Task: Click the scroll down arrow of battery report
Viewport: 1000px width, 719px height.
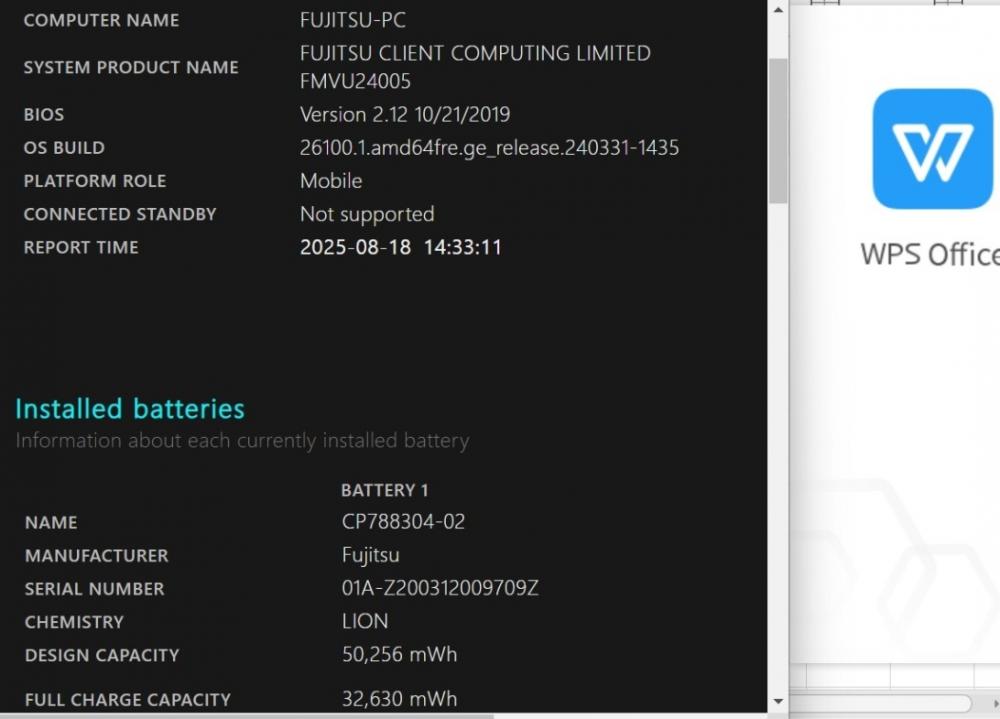Action: pos(778,701)
